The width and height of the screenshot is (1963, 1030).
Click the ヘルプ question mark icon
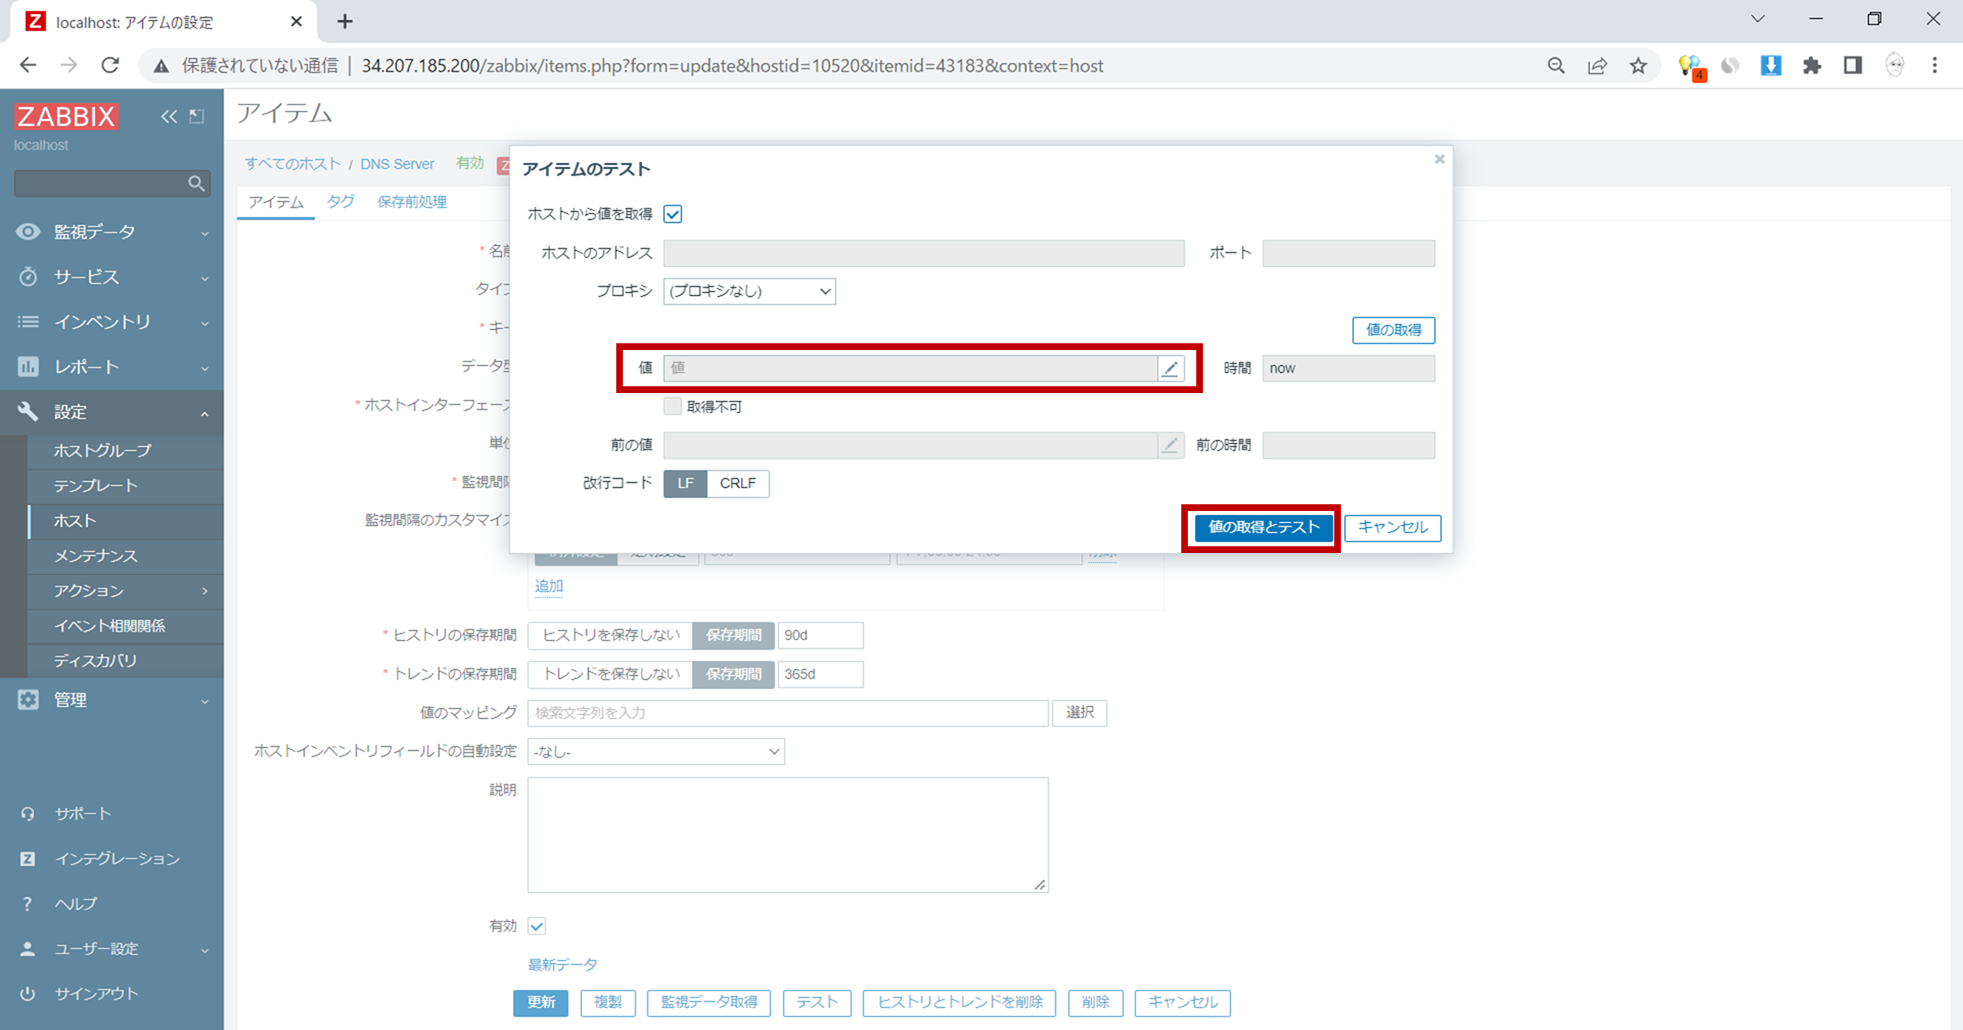(x=28, y=904)
